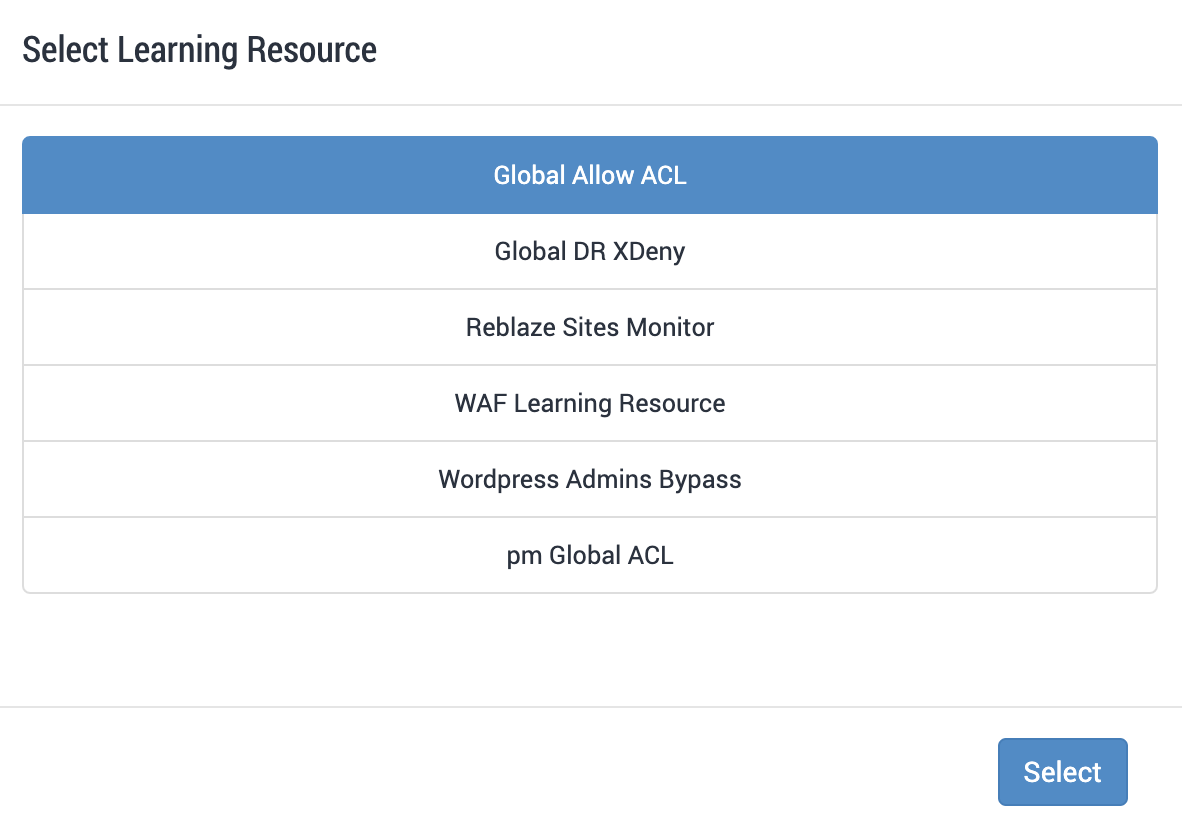This screenshot has height=832, width=1182.
Task: Switch selection to Global DR XDeny
Action: [x=590, y=251]
